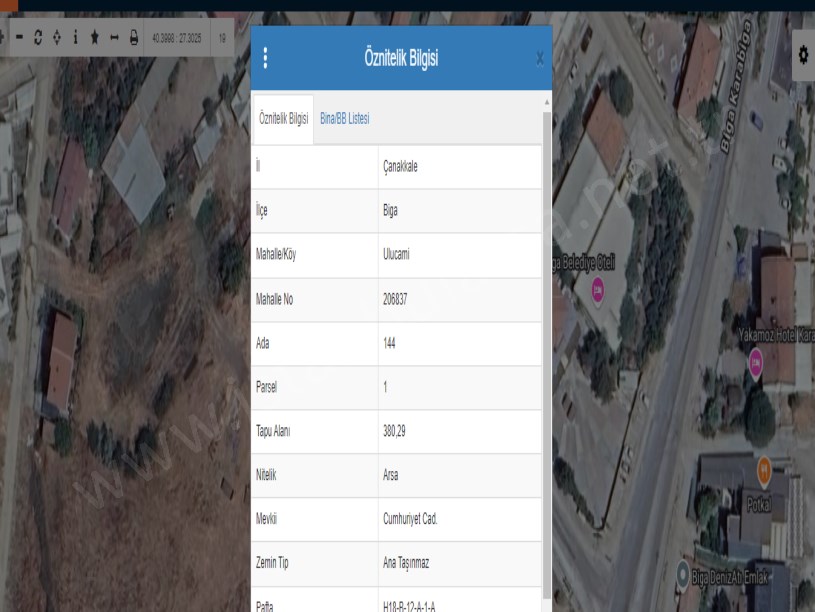Click the coordinates display 40.3998 : 27.3025
The width and height of the screenshot is (815, 612).
[x=176, y=37]
